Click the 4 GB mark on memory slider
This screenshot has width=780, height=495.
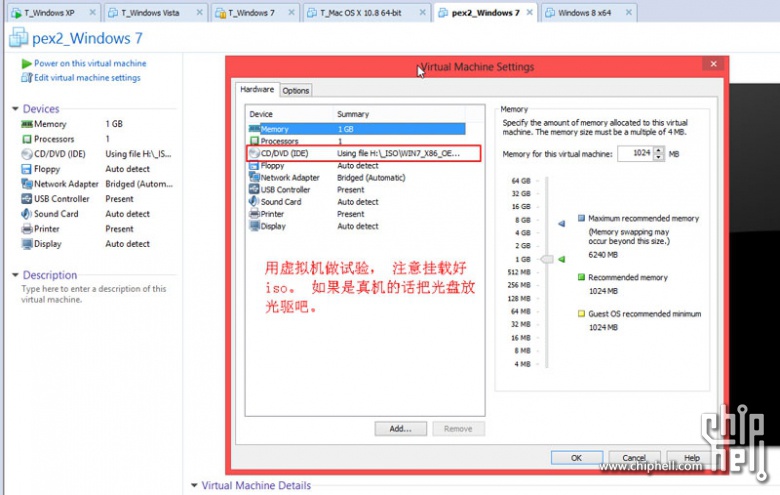click(x=522, y=233)
